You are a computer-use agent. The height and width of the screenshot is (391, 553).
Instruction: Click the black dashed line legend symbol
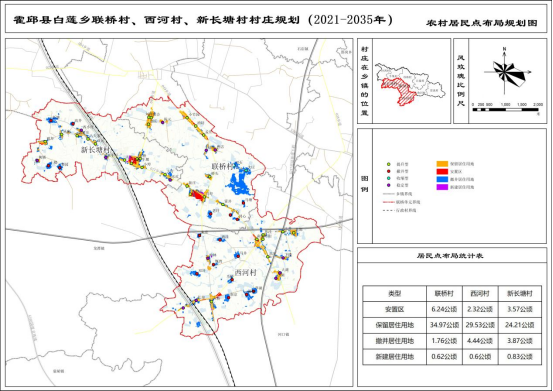[389, 210]
